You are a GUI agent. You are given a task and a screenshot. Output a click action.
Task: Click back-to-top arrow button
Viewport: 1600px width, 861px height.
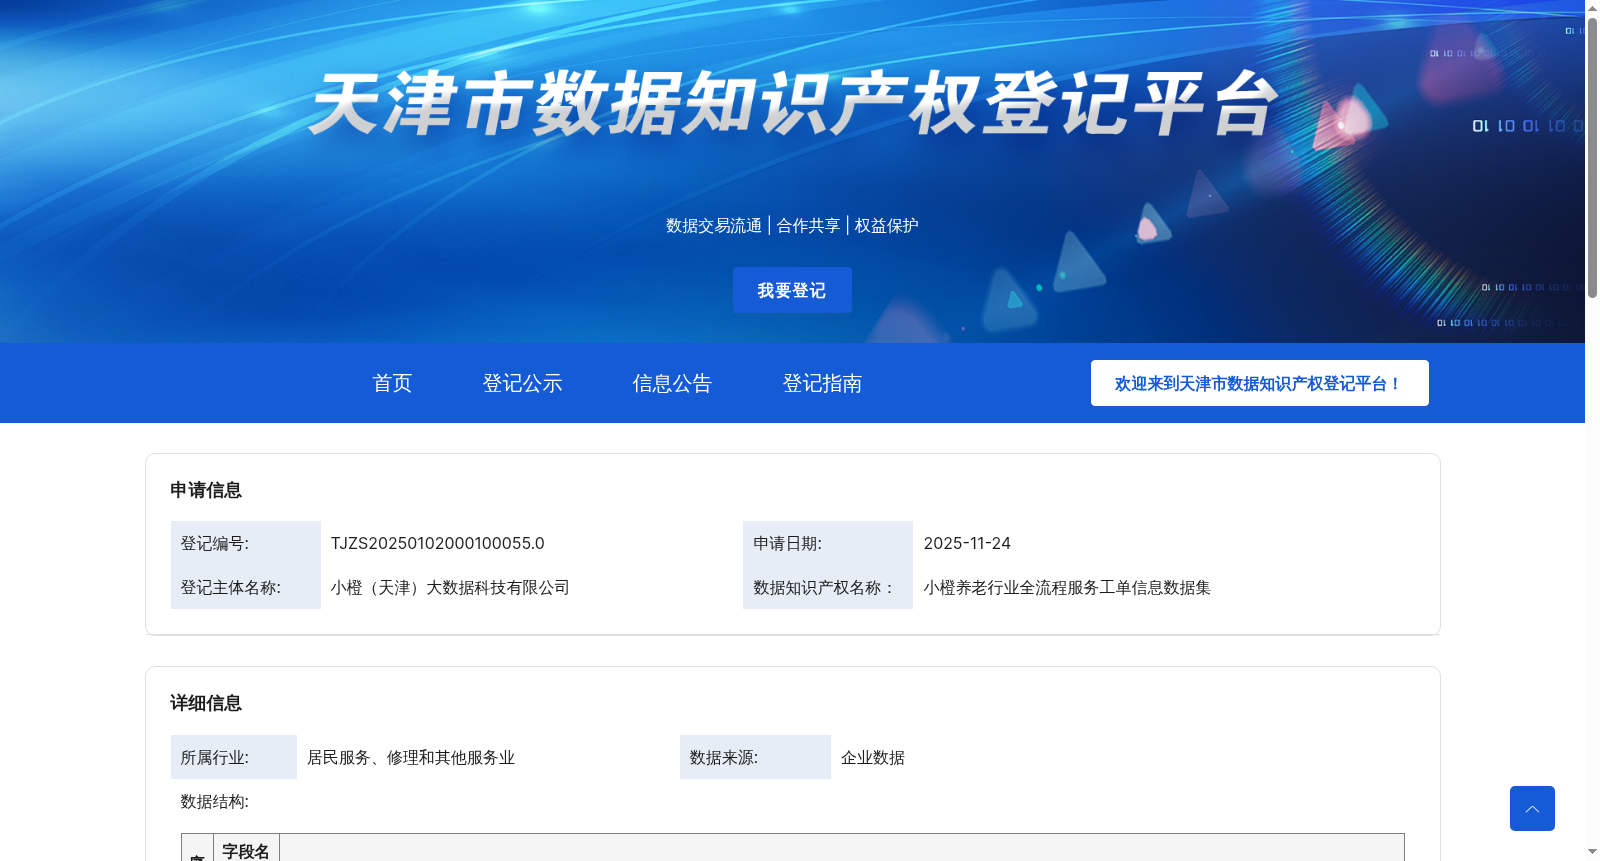(1532, 808)
